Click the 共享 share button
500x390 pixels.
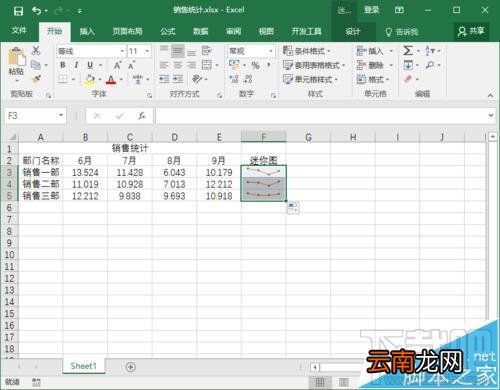pyautogui.click(x=471, y=31)
